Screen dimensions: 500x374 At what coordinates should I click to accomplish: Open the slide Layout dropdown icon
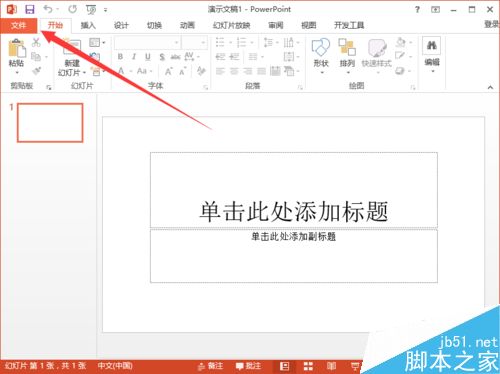(97, 42)
